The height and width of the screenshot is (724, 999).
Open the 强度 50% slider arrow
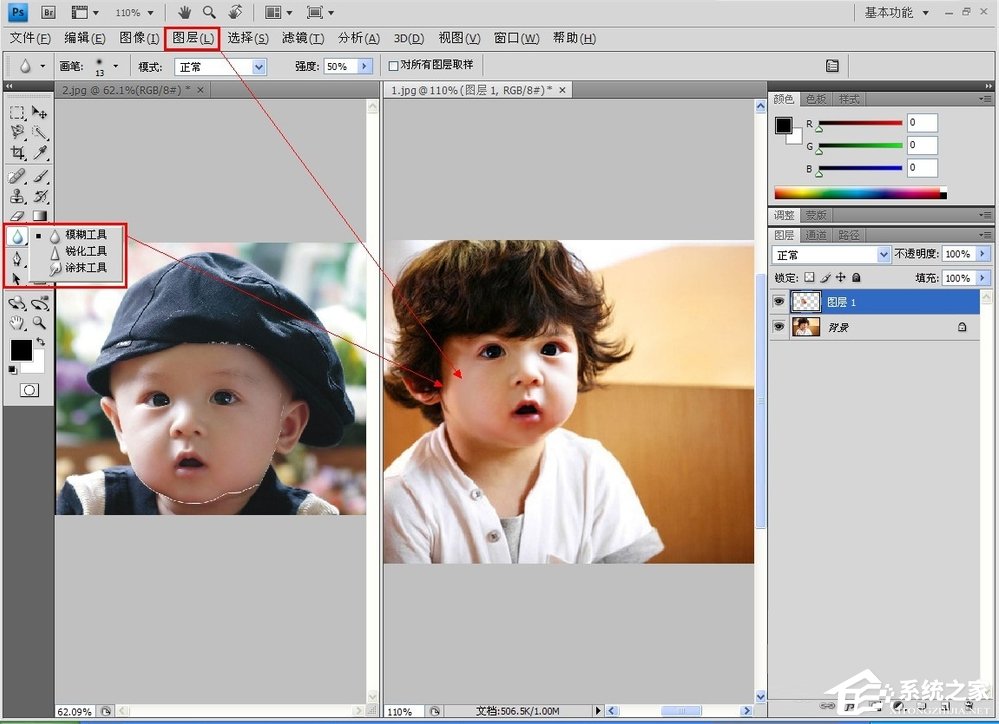(365, 66)
